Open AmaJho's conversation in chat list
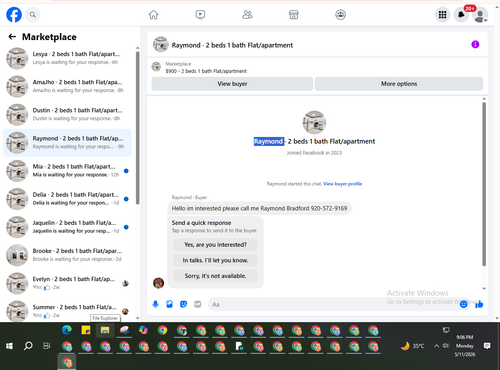Viewport: 500px width, 370px height. [67, 86]
